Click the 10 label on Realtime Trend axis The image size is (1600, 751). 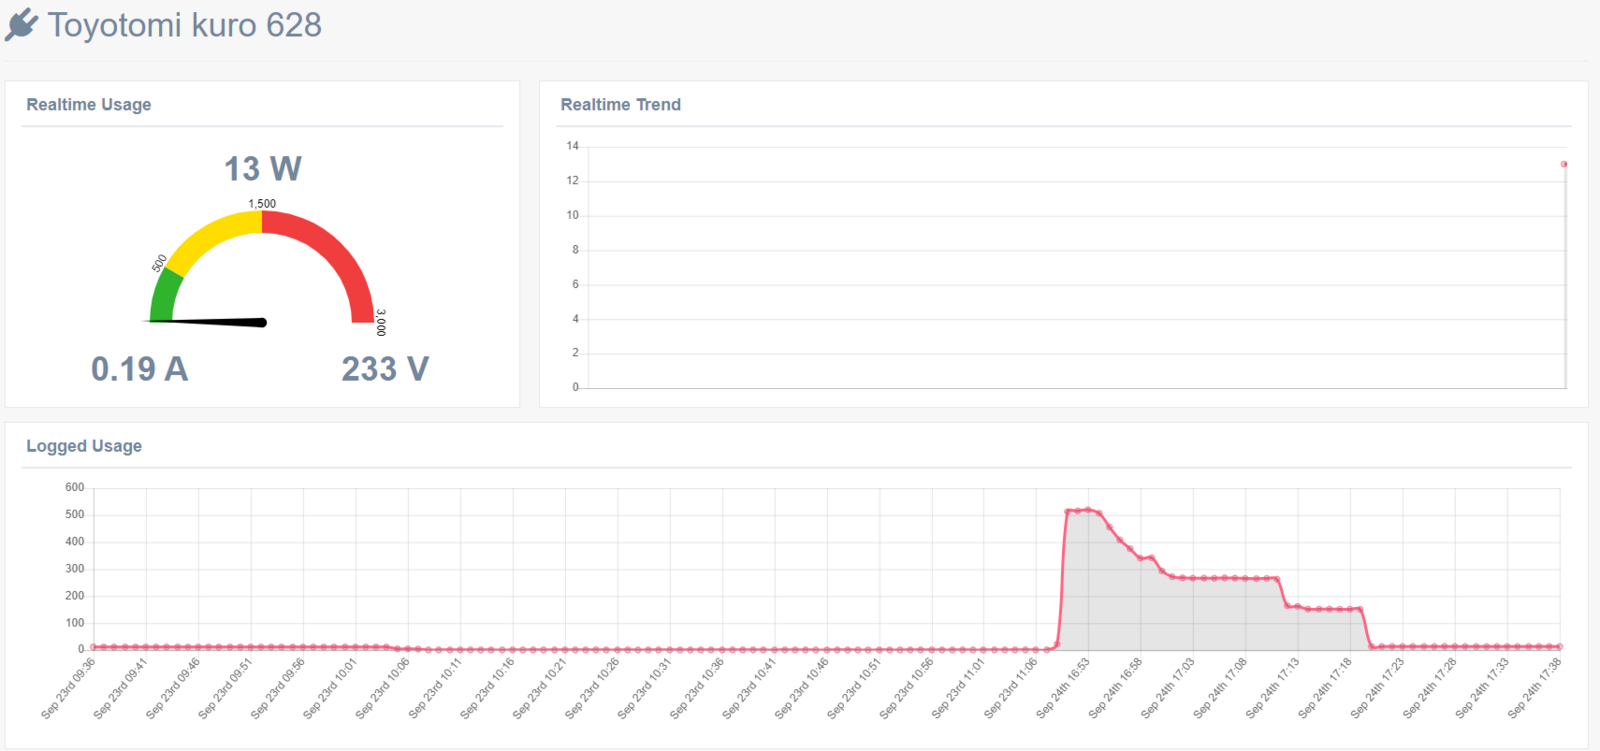[572, 215]
